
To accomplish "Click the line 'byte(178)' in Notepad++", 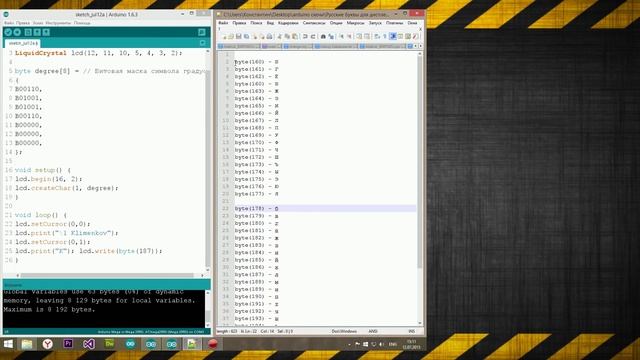I will click(x=325, y=209).
